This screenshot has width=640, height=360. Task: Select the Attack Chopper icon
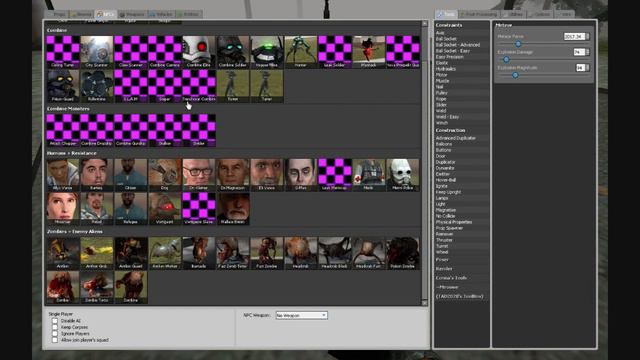[x=63, y=130]
